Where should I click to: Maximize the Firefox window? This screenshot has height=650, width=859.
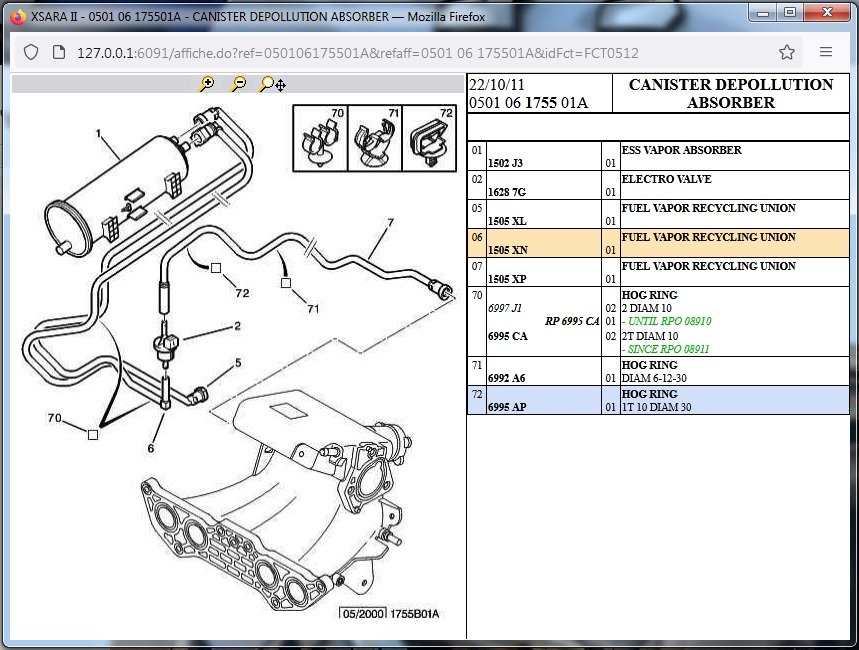click(x=789, y=13)
